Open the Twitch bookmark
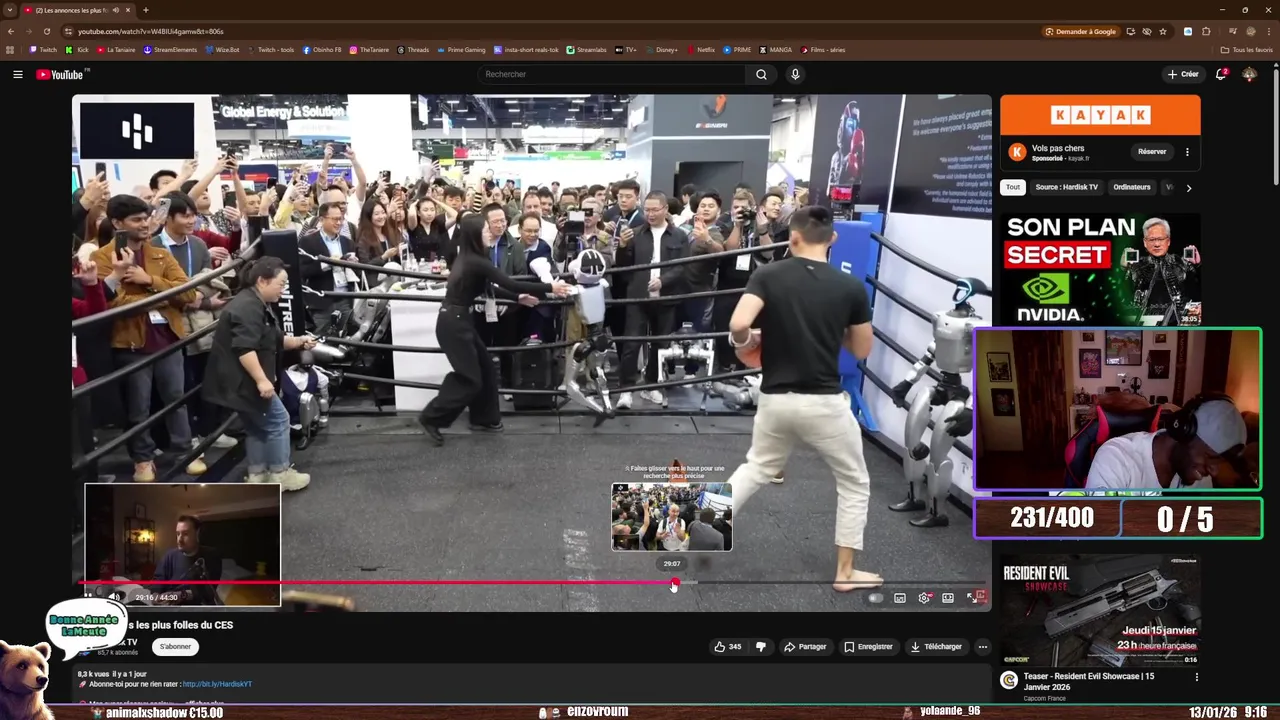Screen dimensions: 1280x720 click(43, 50)
